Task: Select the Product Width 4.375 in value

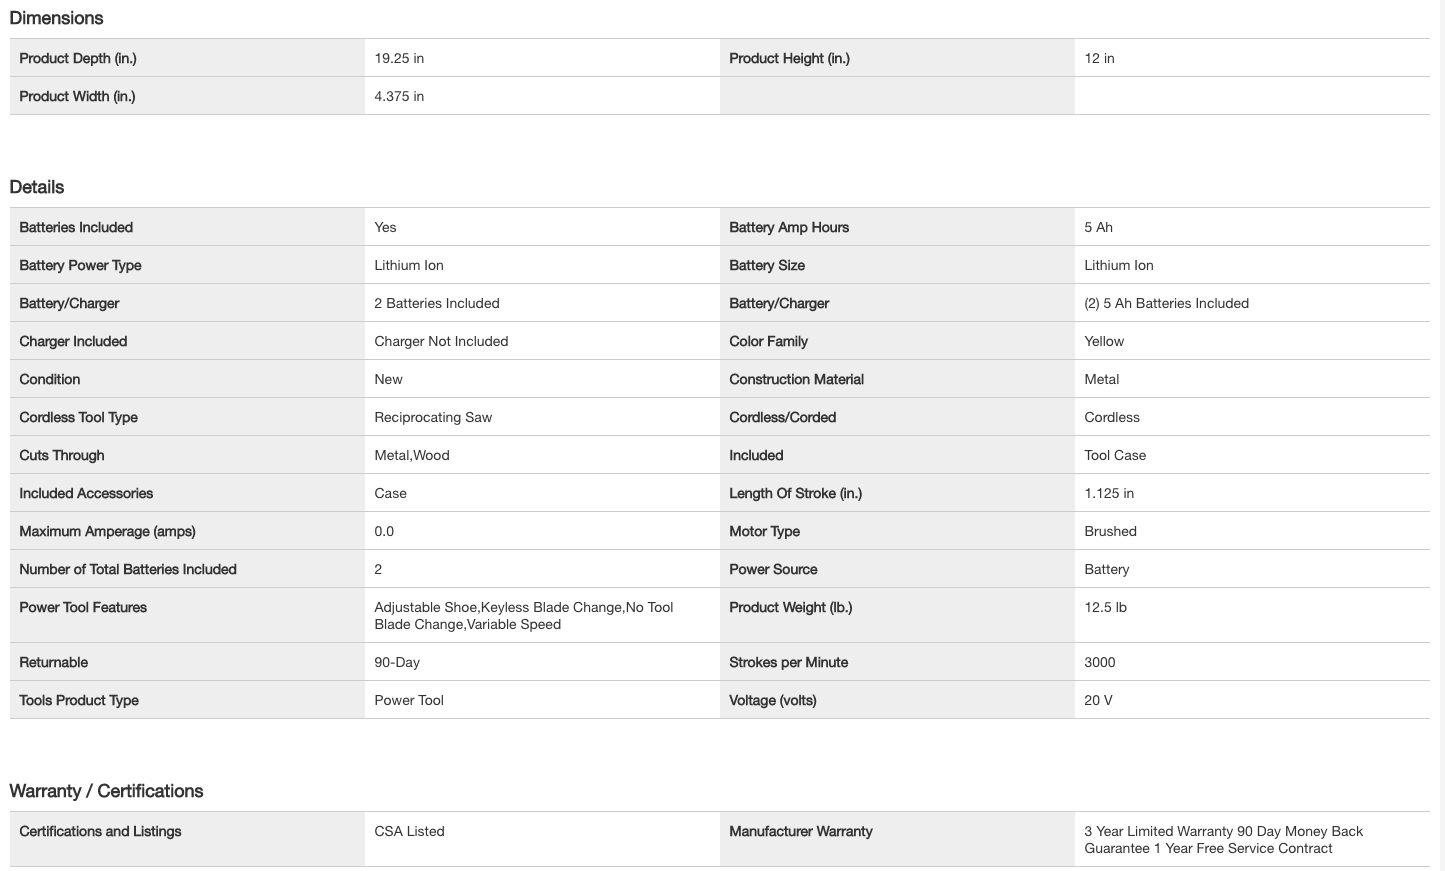Action: (399, 96)
